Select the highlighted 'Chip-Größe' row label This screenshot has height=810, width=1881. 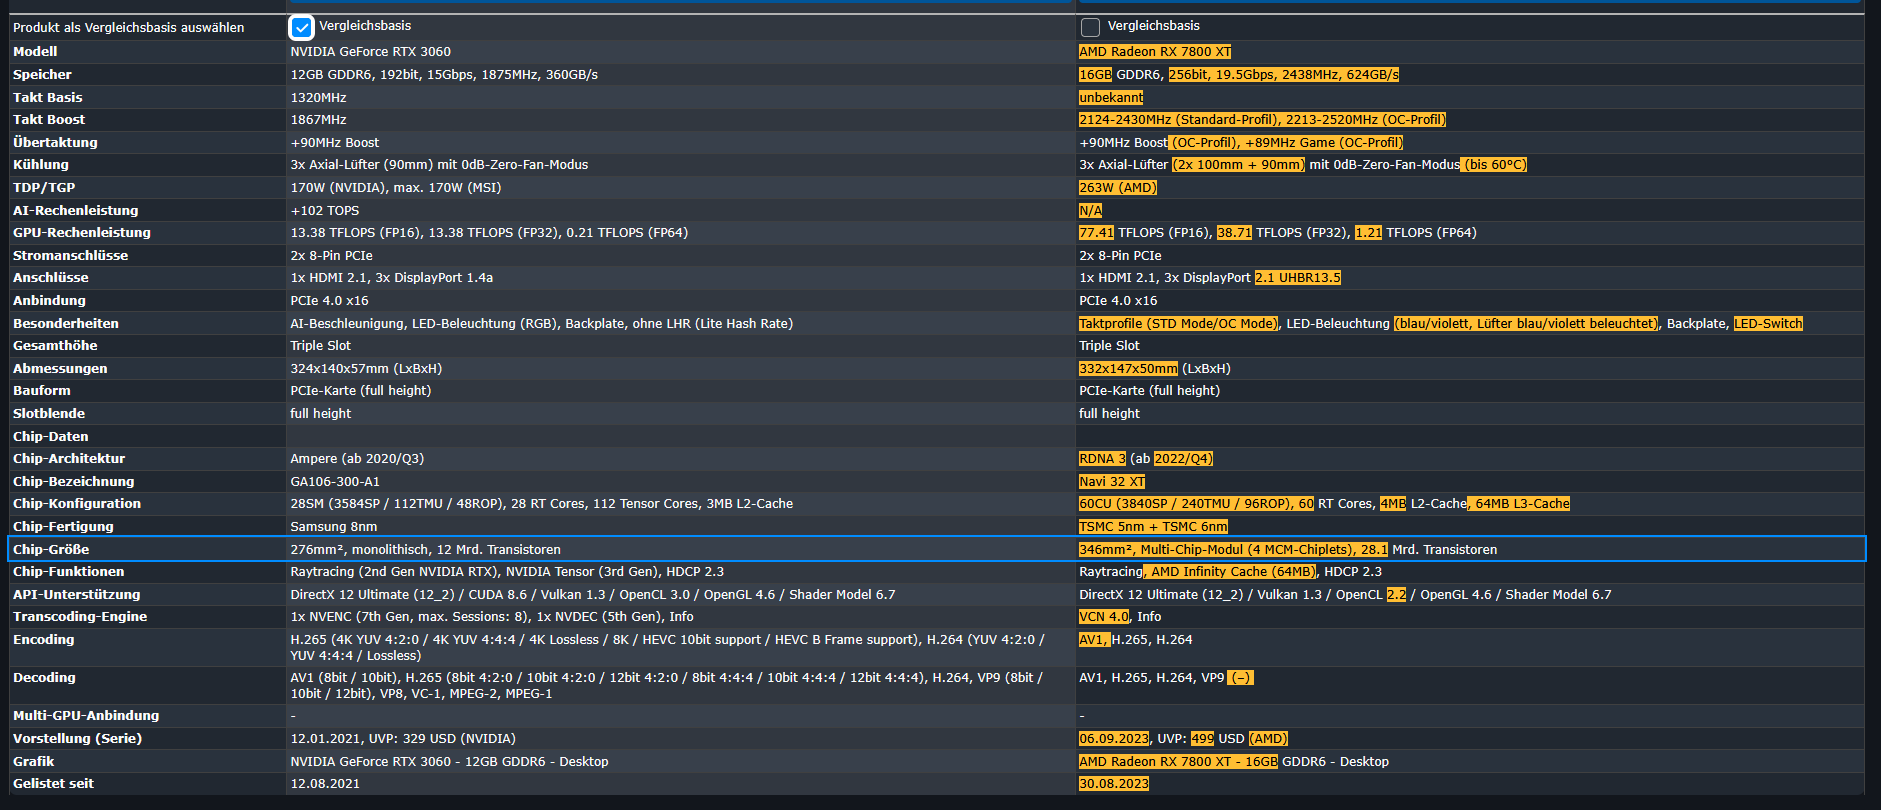51,550
